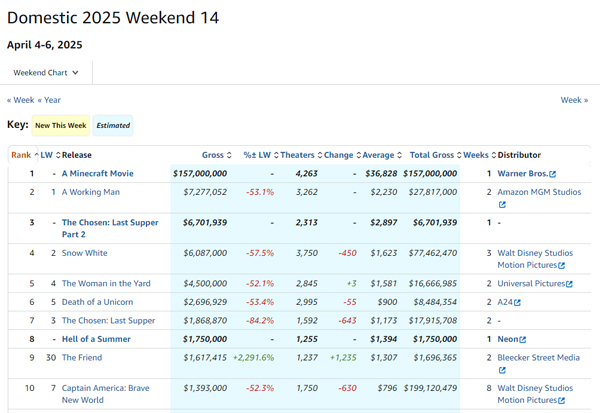The width and height of the screenshot is (600, 413).
Task: Open external link icon beside Neon
Action: 523,340
